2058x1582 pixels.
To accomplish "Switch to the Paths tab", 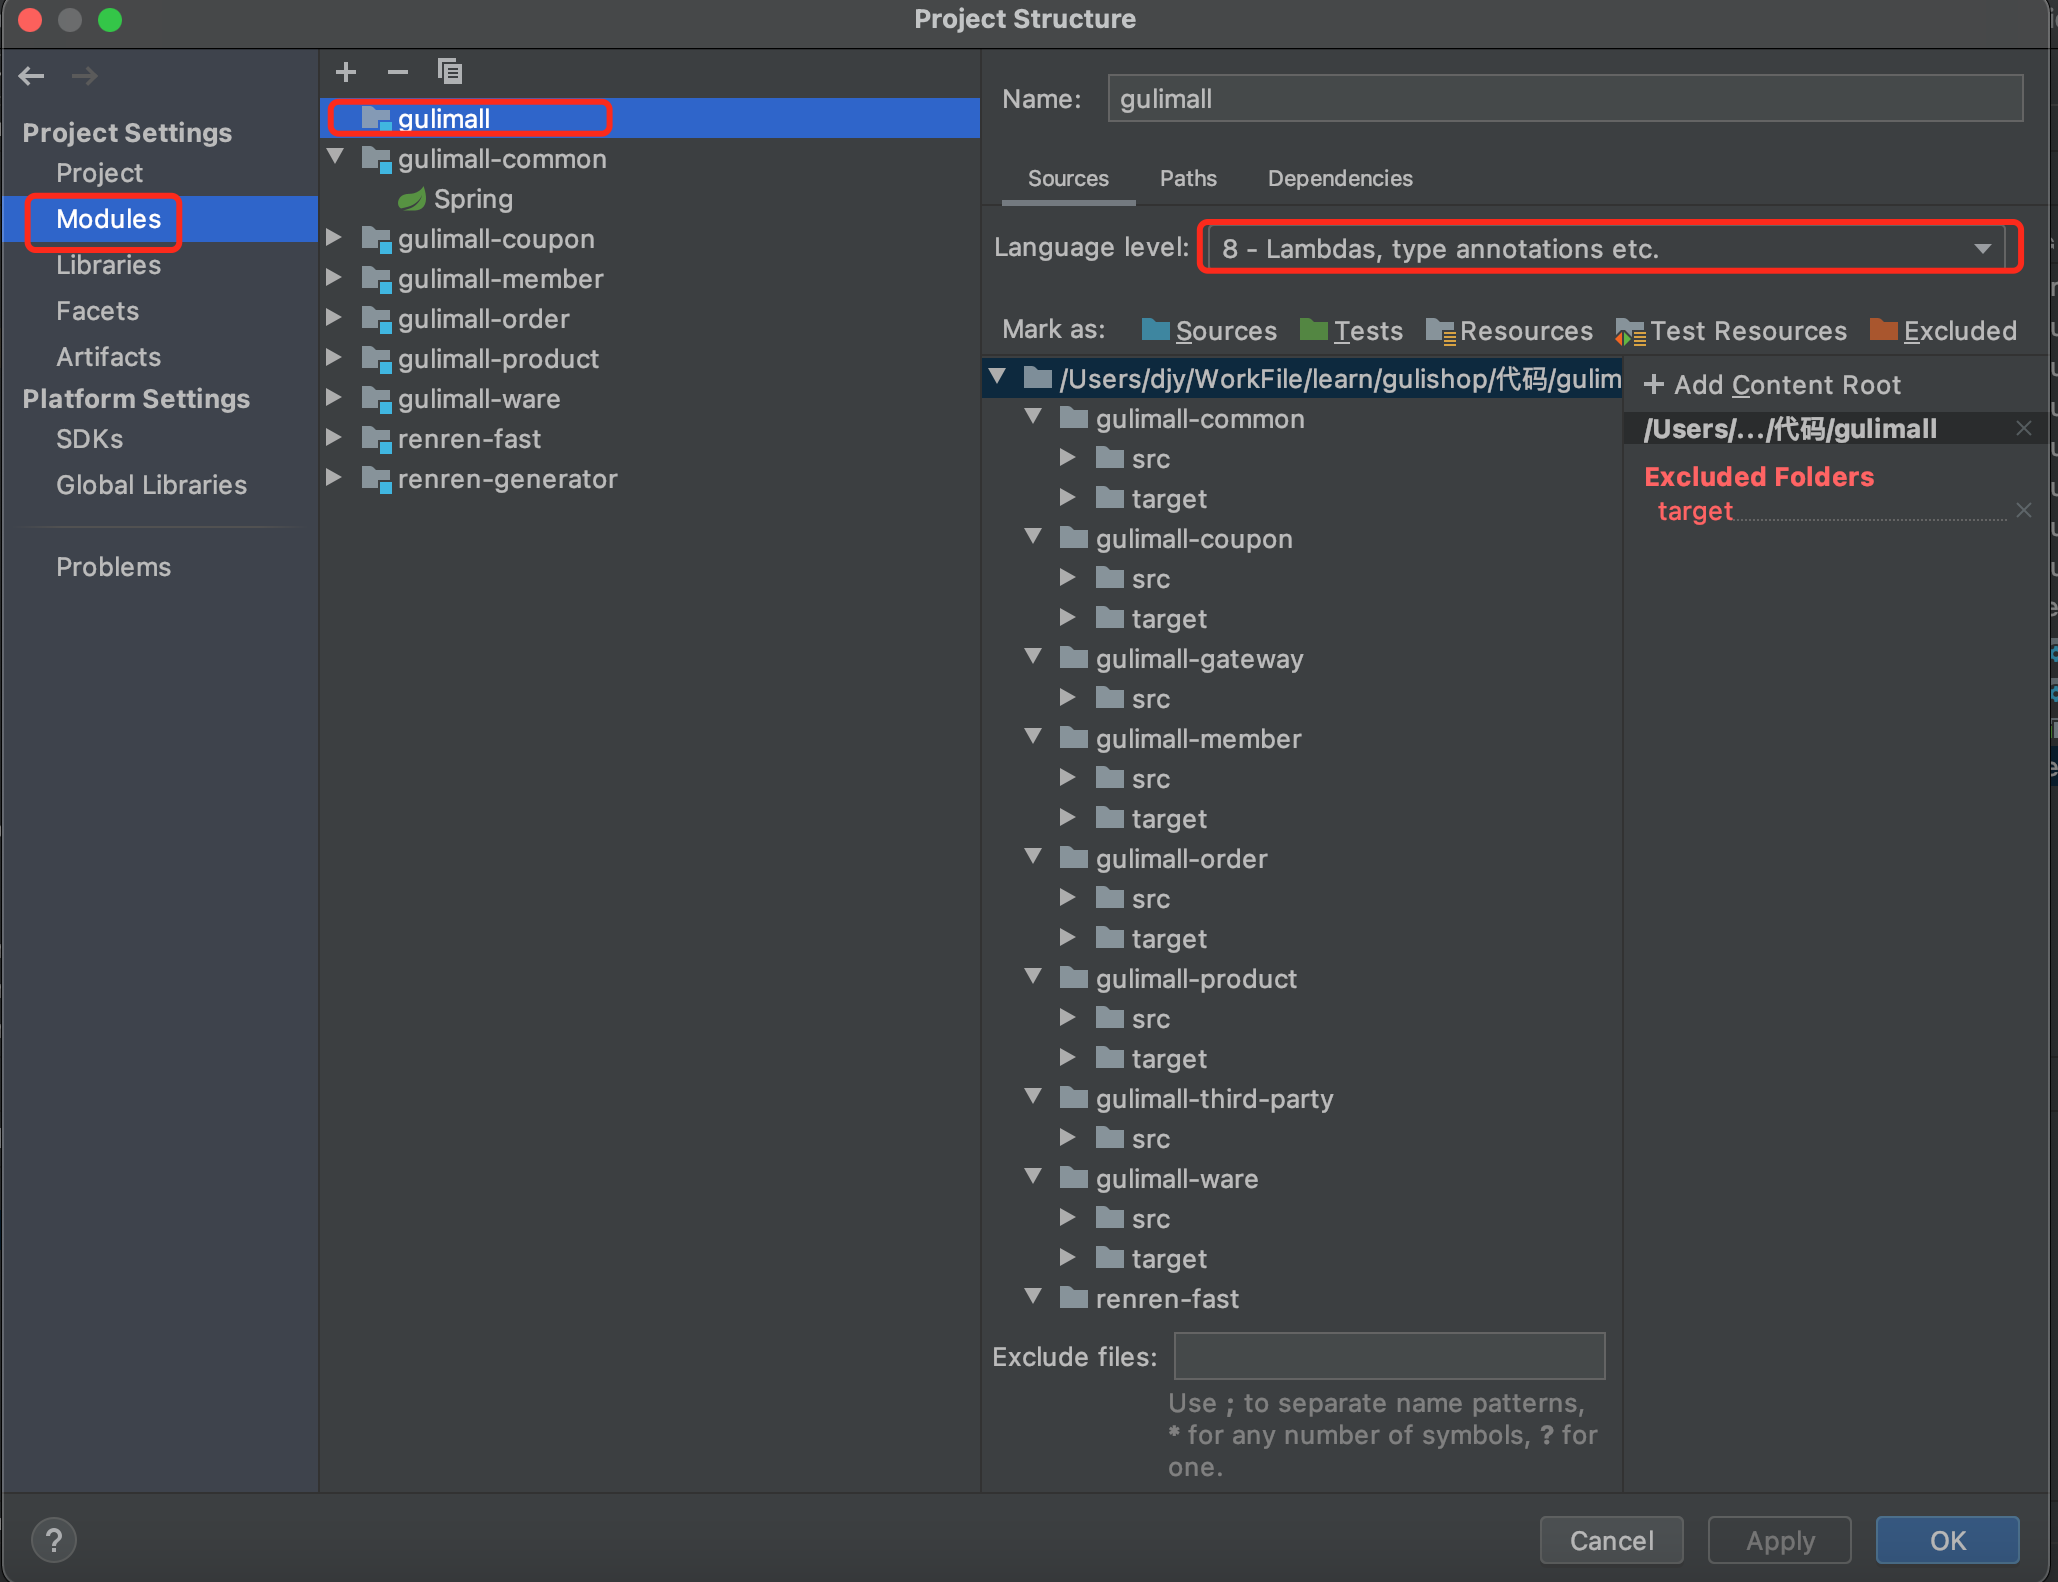I will pyautogui.click(x=1187, y=178).
